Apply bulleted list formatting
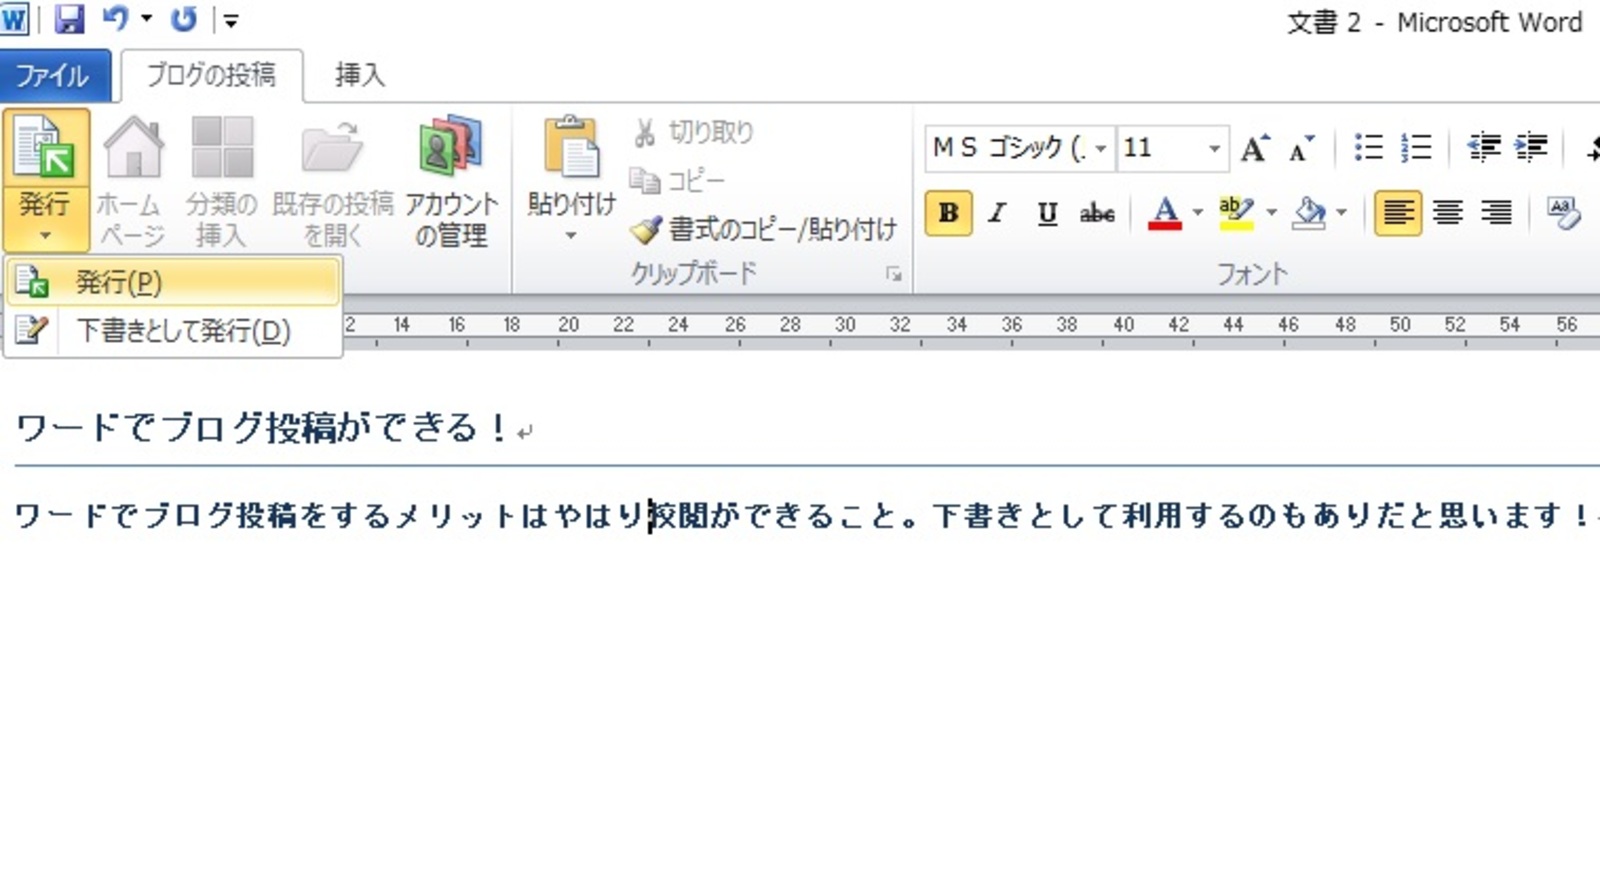Viewport: 1600px width, 870px height. 1368,148
